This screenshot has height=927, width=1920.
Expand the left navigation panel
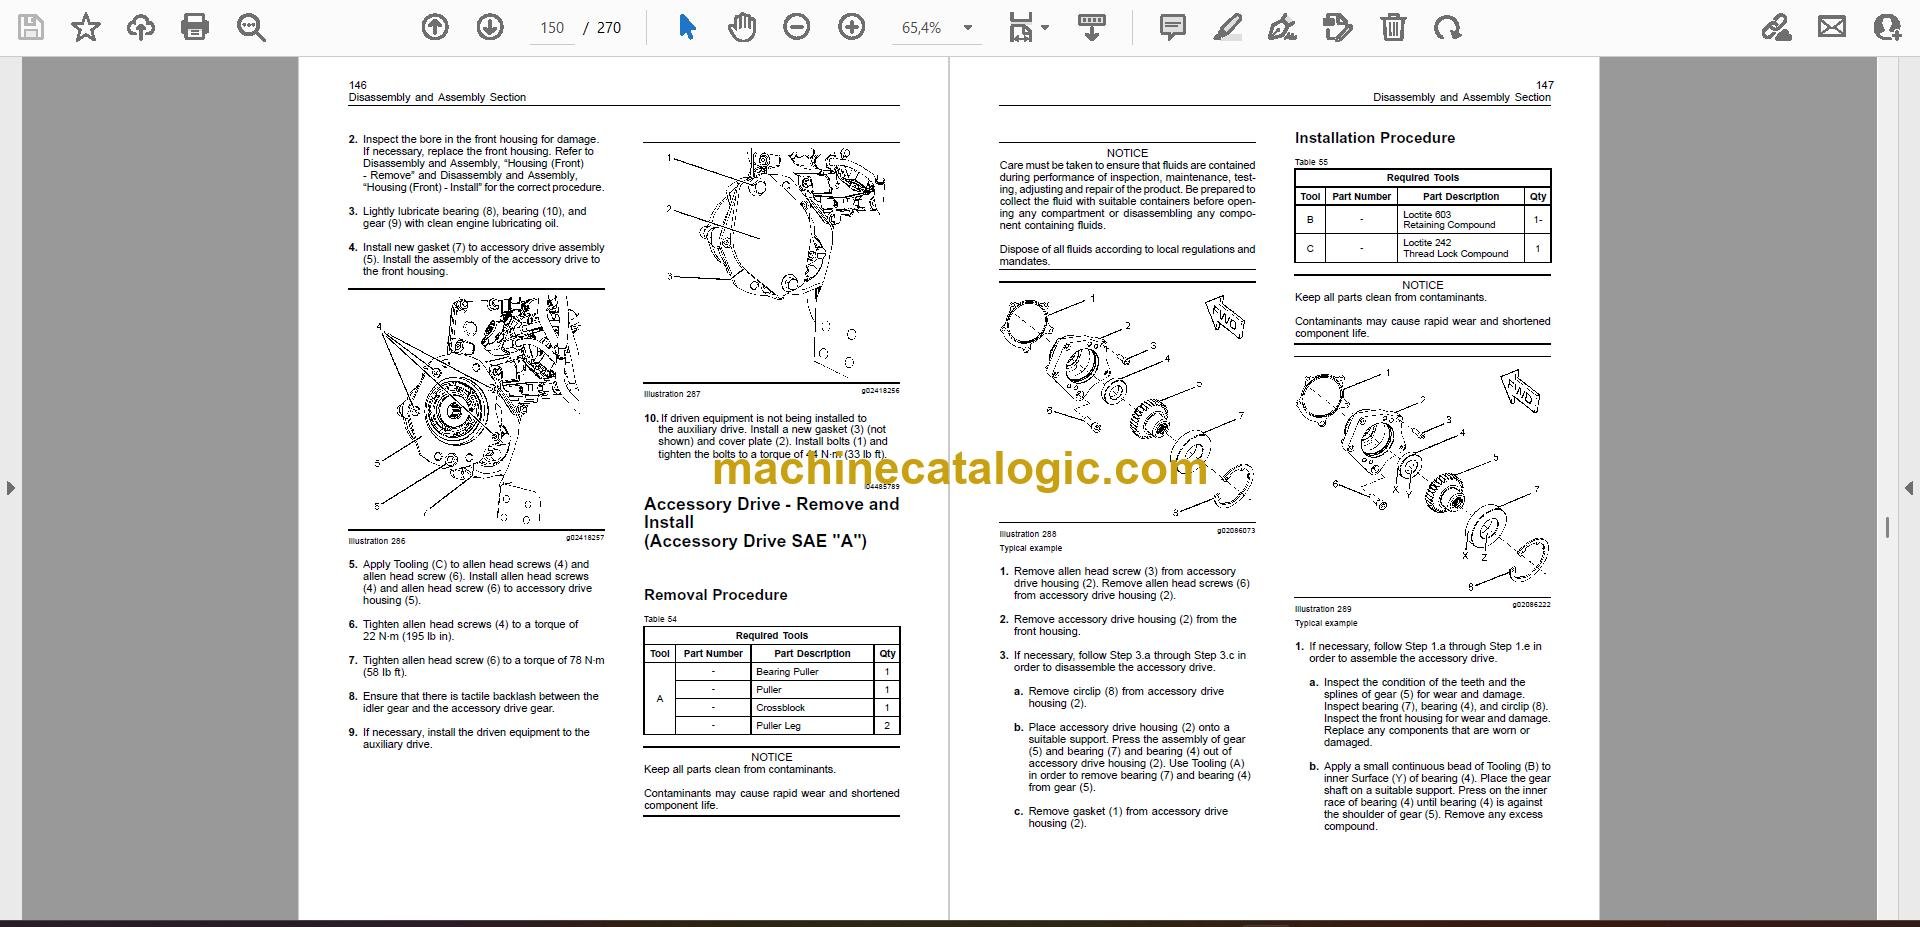click(10, 488)
